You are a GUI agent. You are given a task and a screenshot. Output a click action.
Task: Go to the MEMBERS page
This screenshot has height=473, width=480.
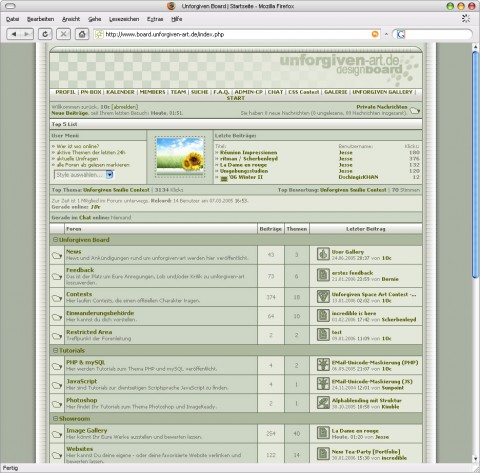[152, 92]
